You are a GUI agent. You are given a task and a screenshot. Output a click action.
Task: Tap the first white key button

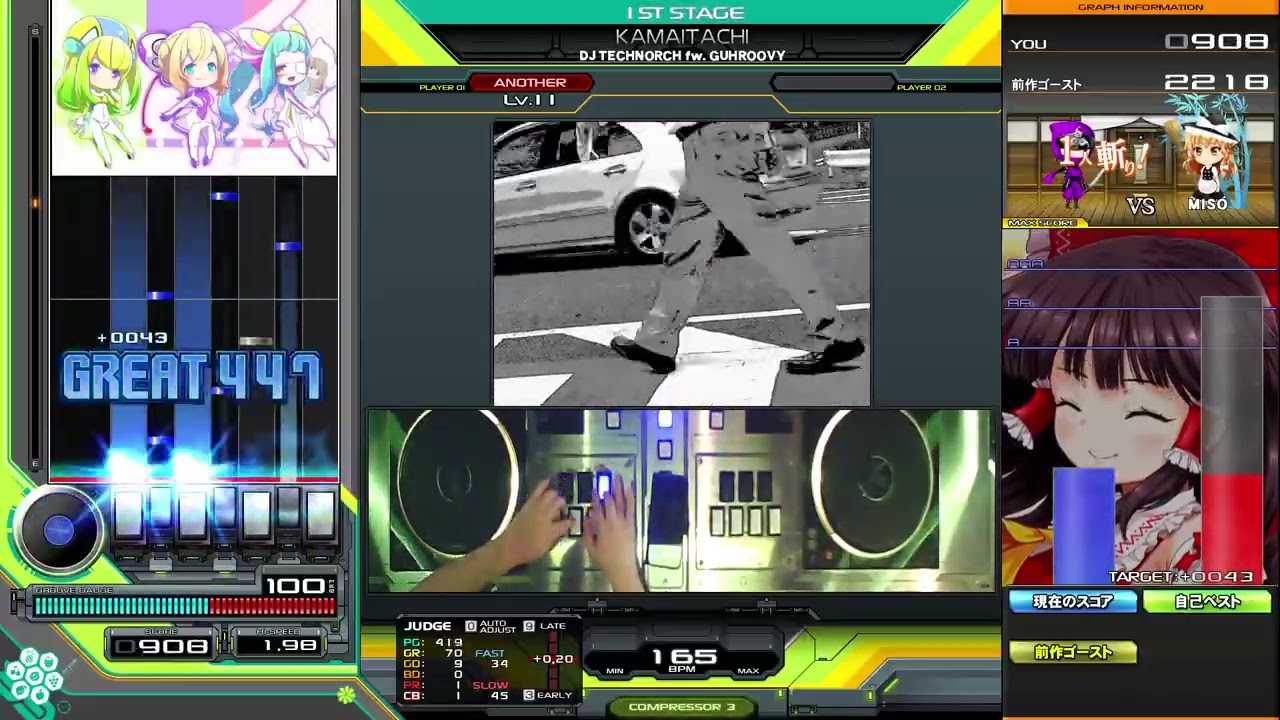tap(128, 516)
